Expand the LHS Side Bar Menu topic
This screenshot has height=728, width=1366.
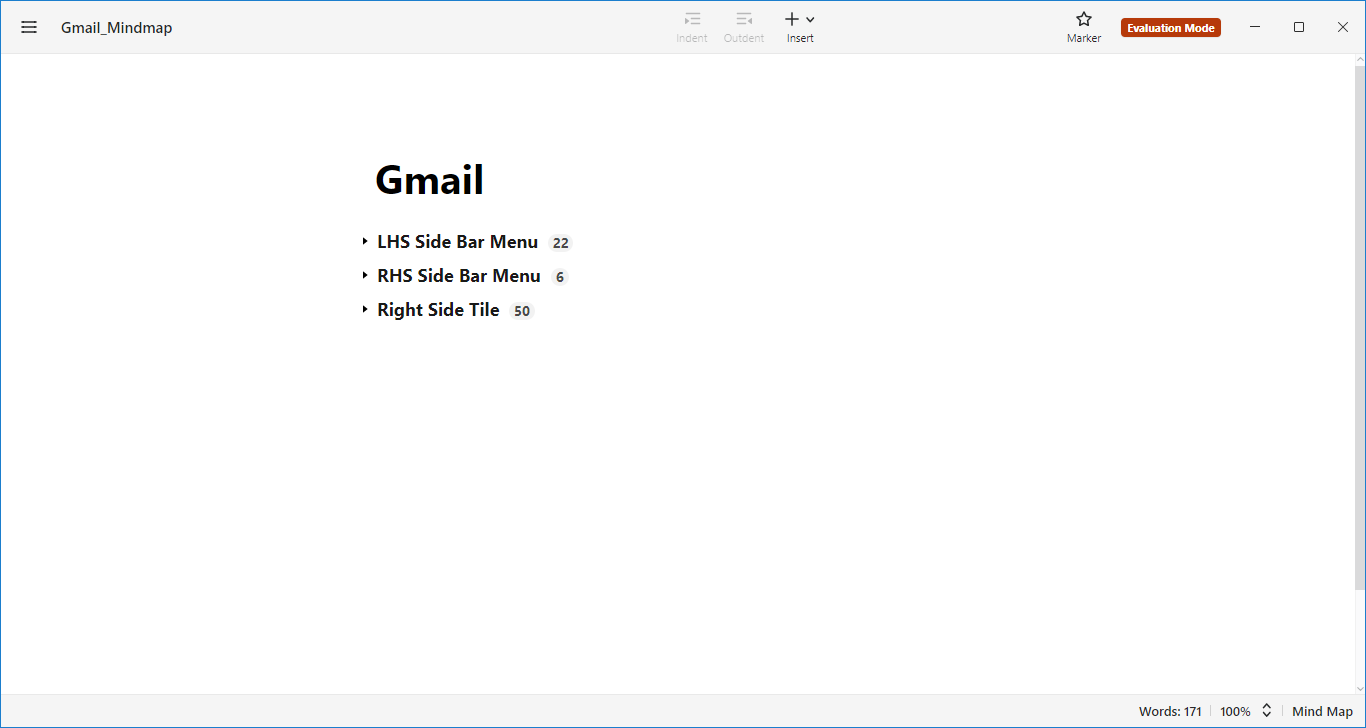click(365, 242)
